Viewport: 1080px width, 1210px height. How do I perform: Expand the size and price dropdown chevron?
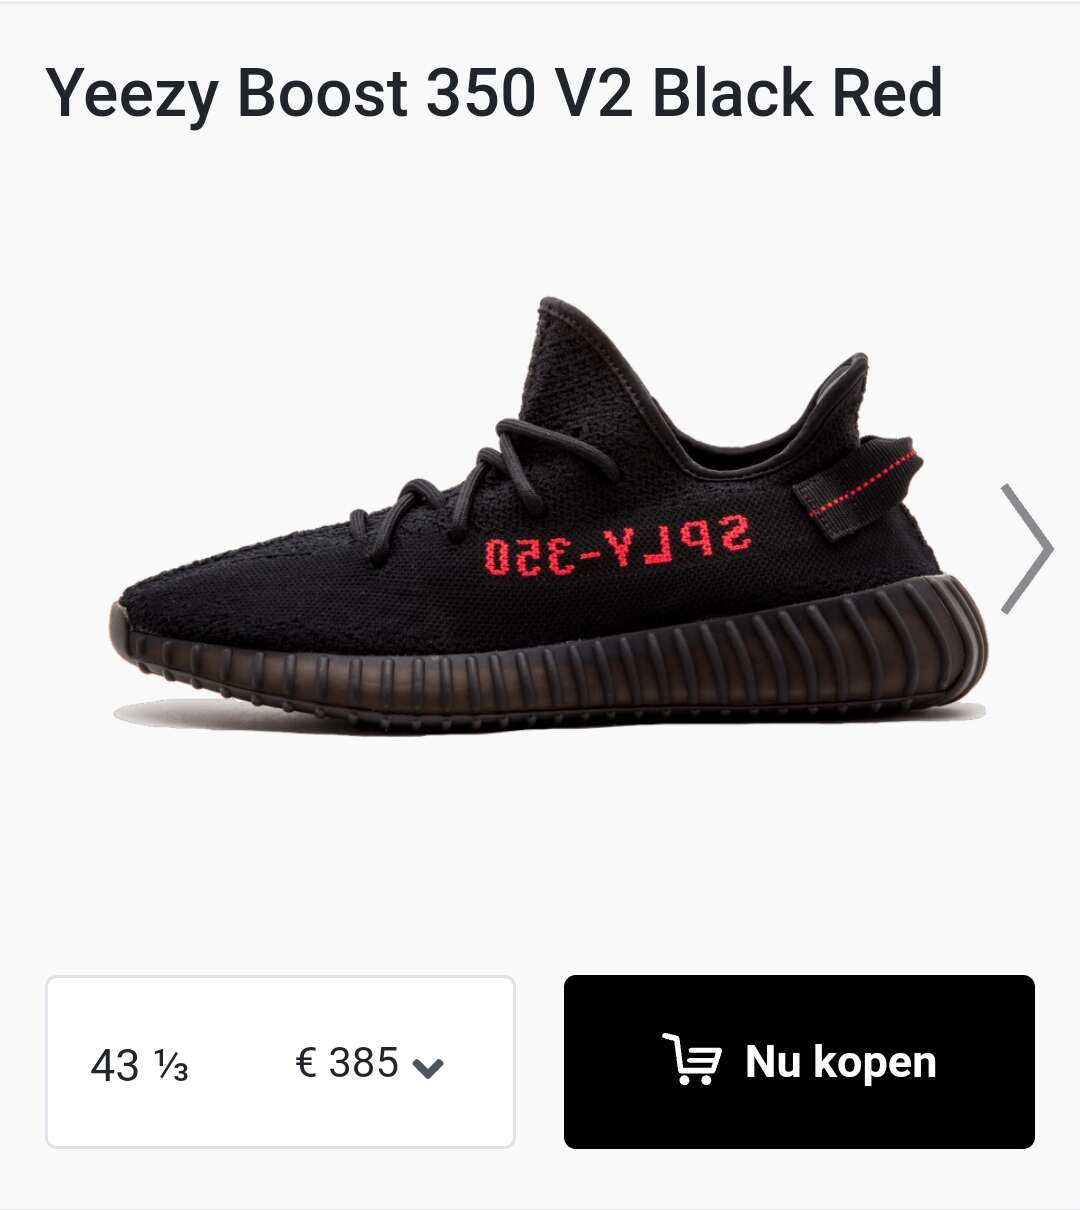pos(428,1067)
